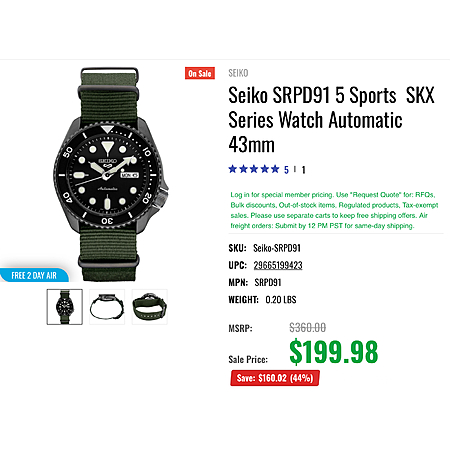This screenshot has width=450, height=450.
Task: Open the review count next to rating
Action: point(303,170)
